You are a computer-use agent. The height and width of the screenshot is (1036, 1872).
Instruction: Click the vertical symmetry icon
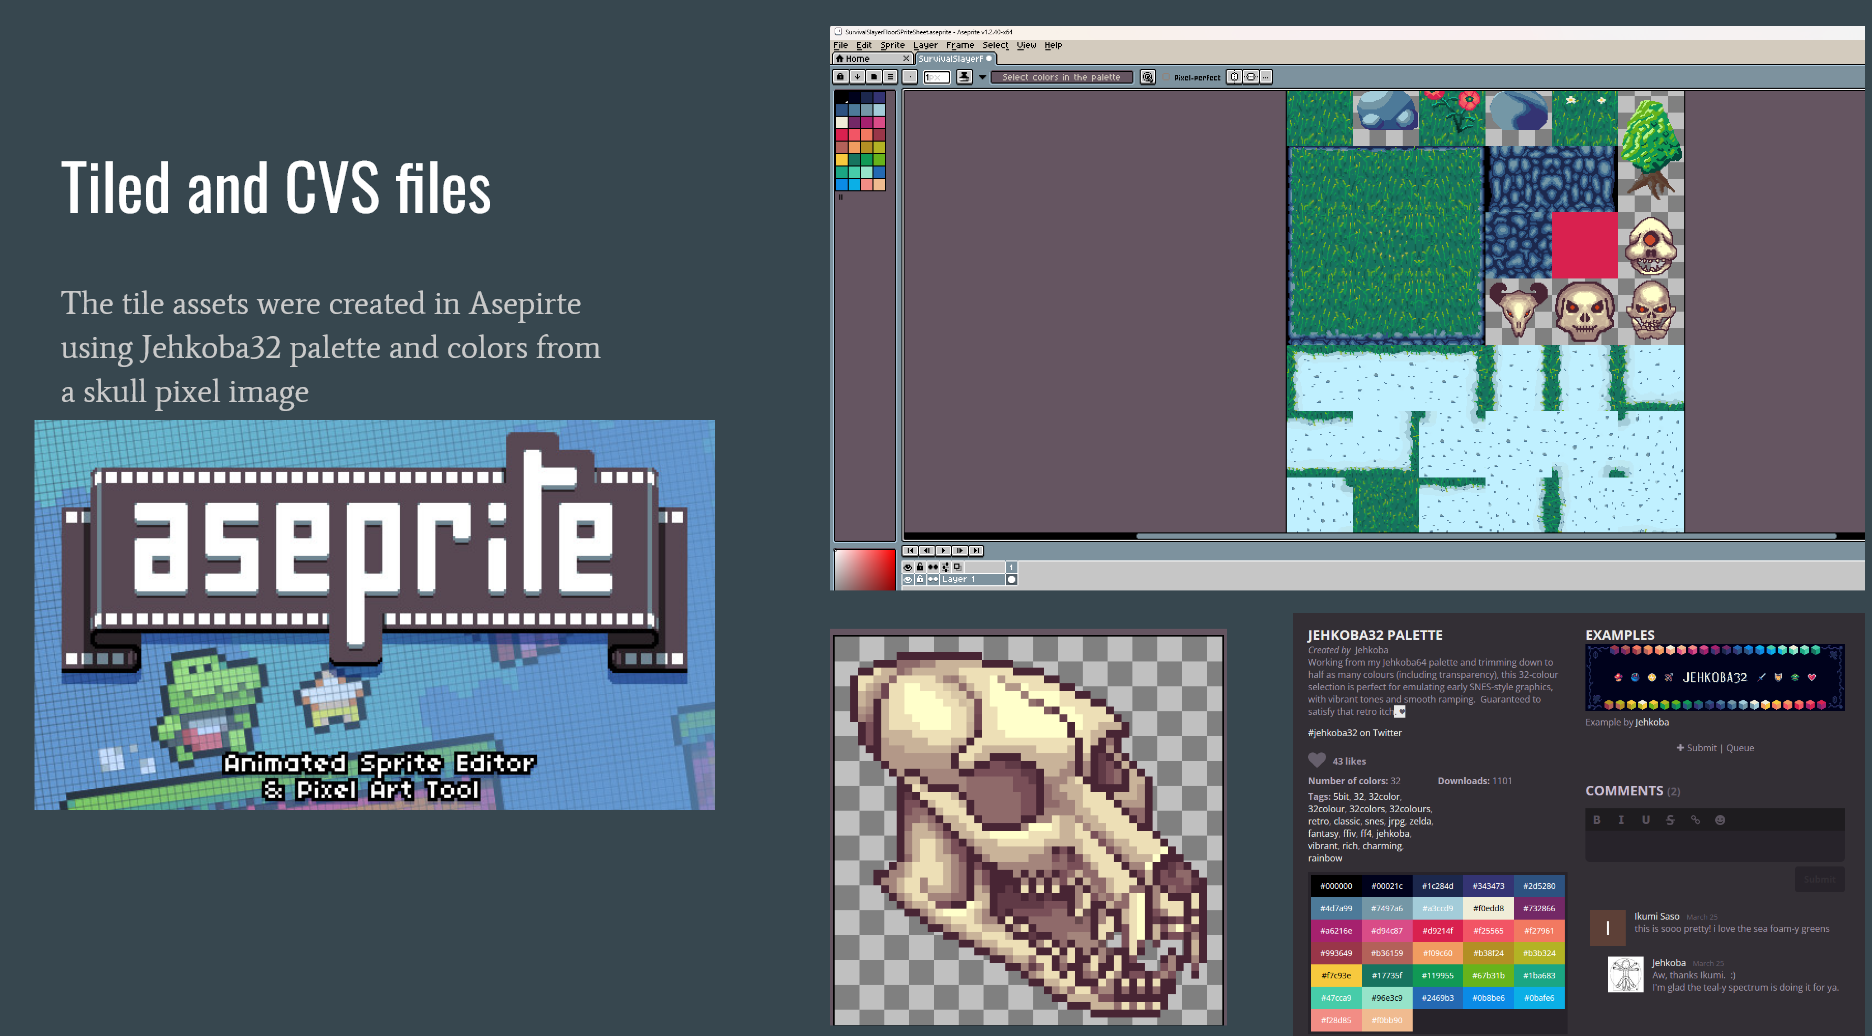click(1234, 77)
